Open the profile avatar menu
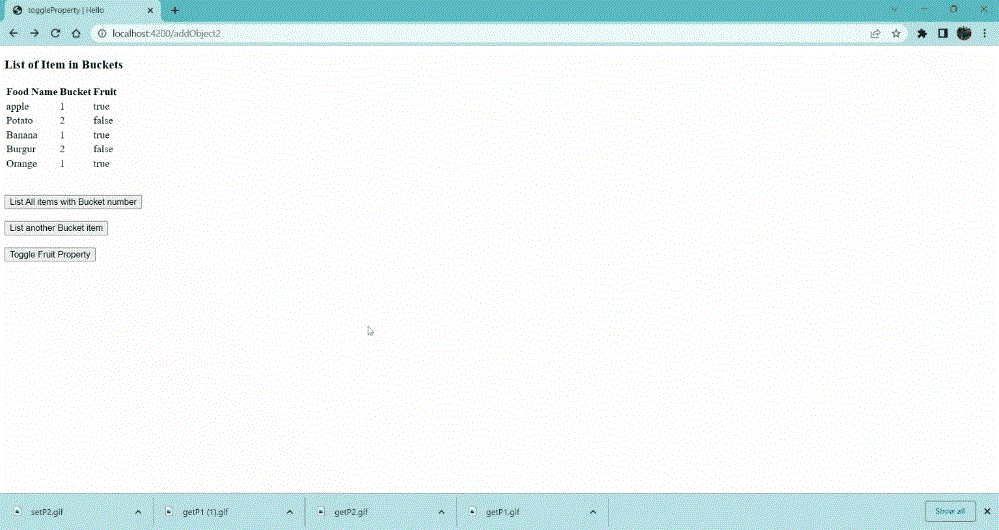 pos(964,33)
